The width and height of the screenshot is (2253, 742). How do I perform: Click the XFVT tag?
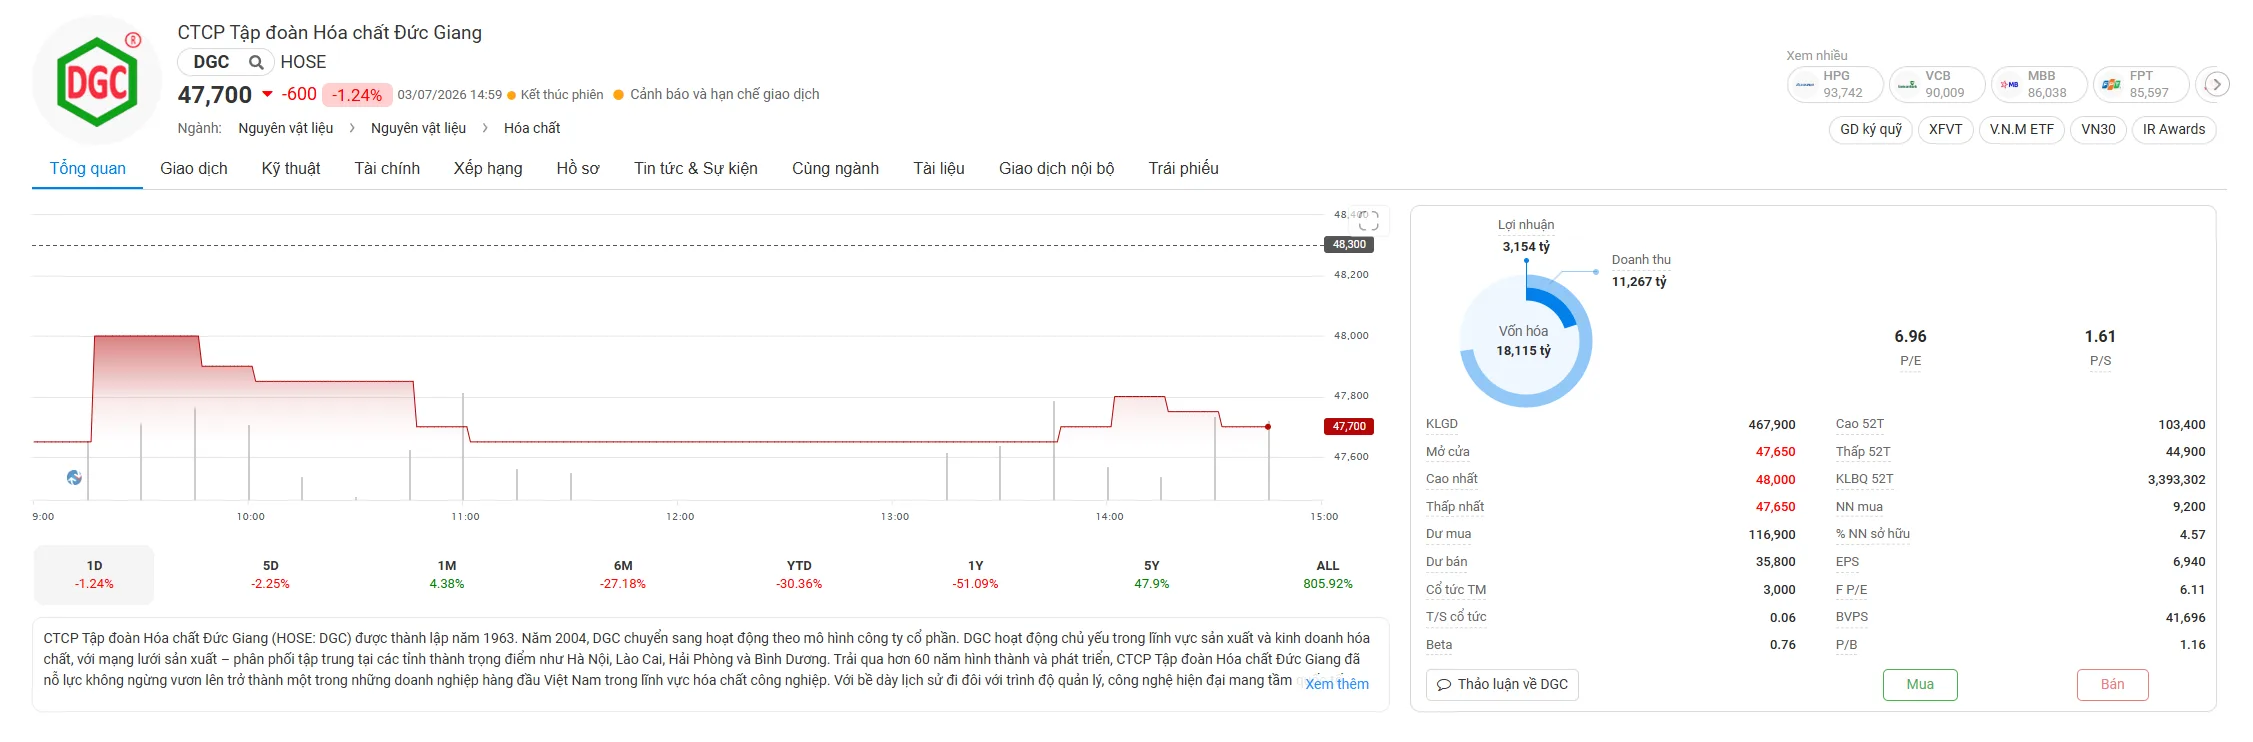coord(1945,130)
